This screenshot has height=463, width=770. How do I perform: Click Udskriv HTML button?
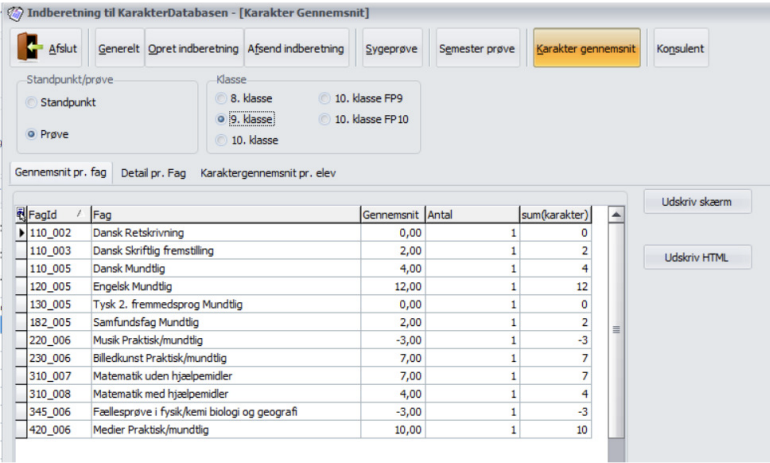tap(697, 257)
